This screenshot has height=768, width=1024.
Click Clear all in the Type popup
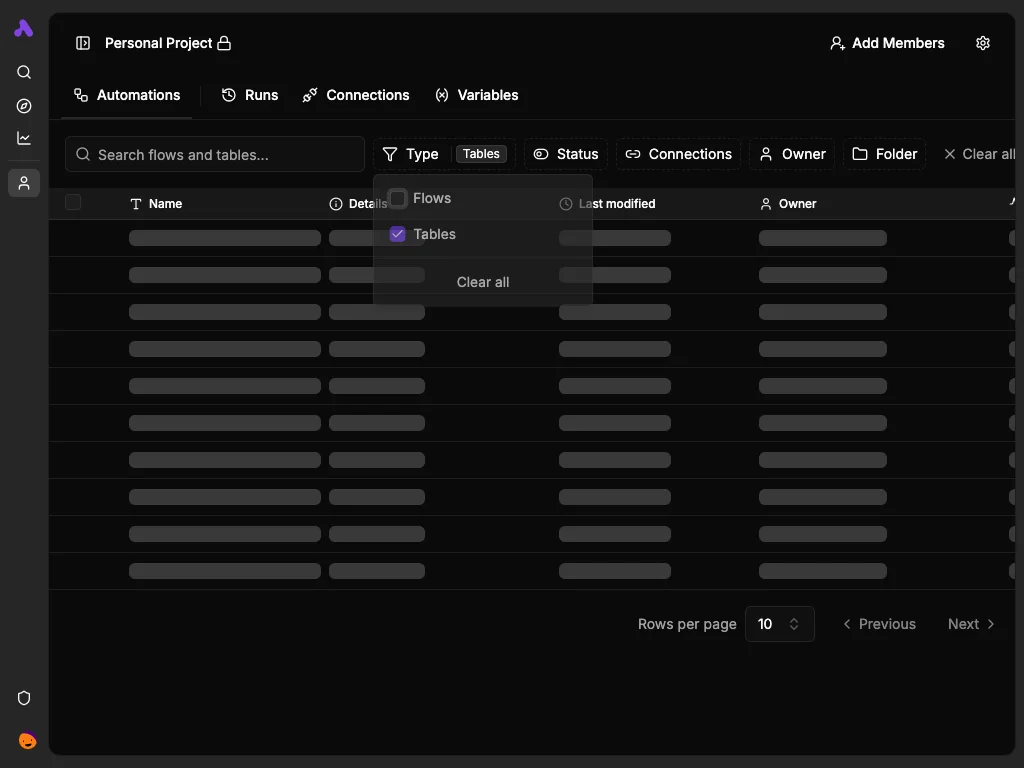coord(483,282)
